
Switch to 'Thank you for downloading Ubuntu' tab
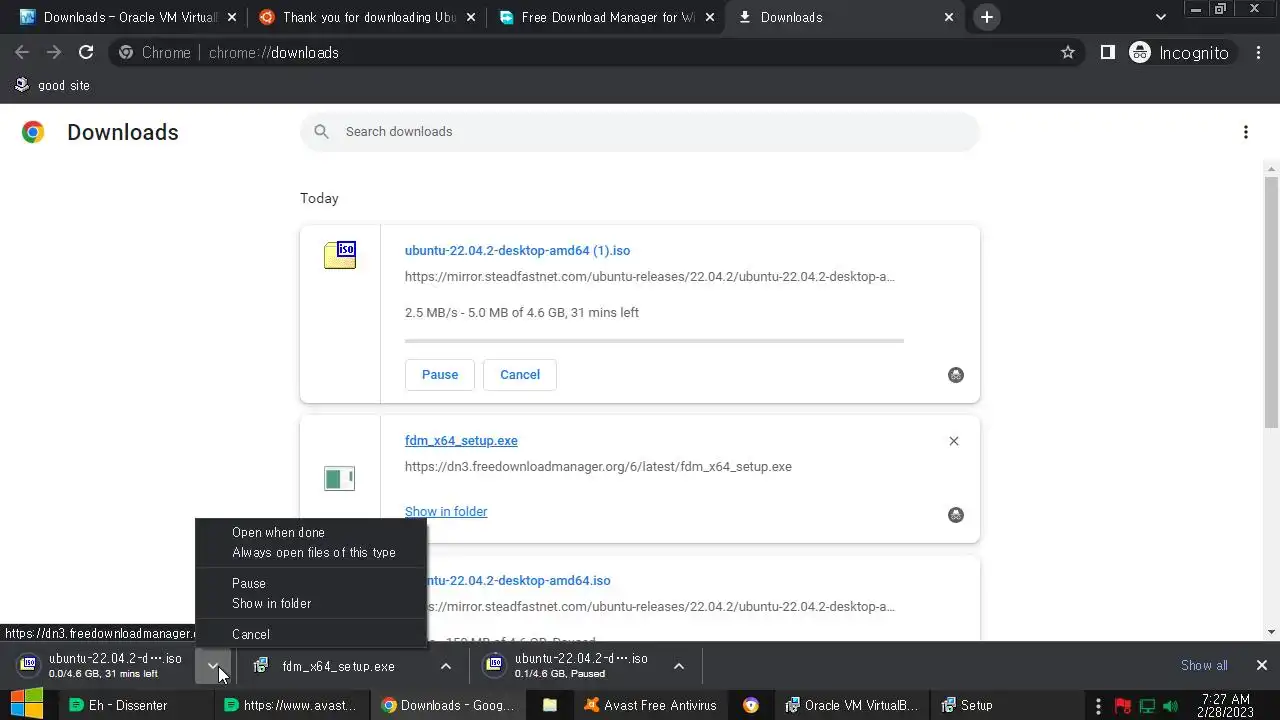[x=365, y=17]
